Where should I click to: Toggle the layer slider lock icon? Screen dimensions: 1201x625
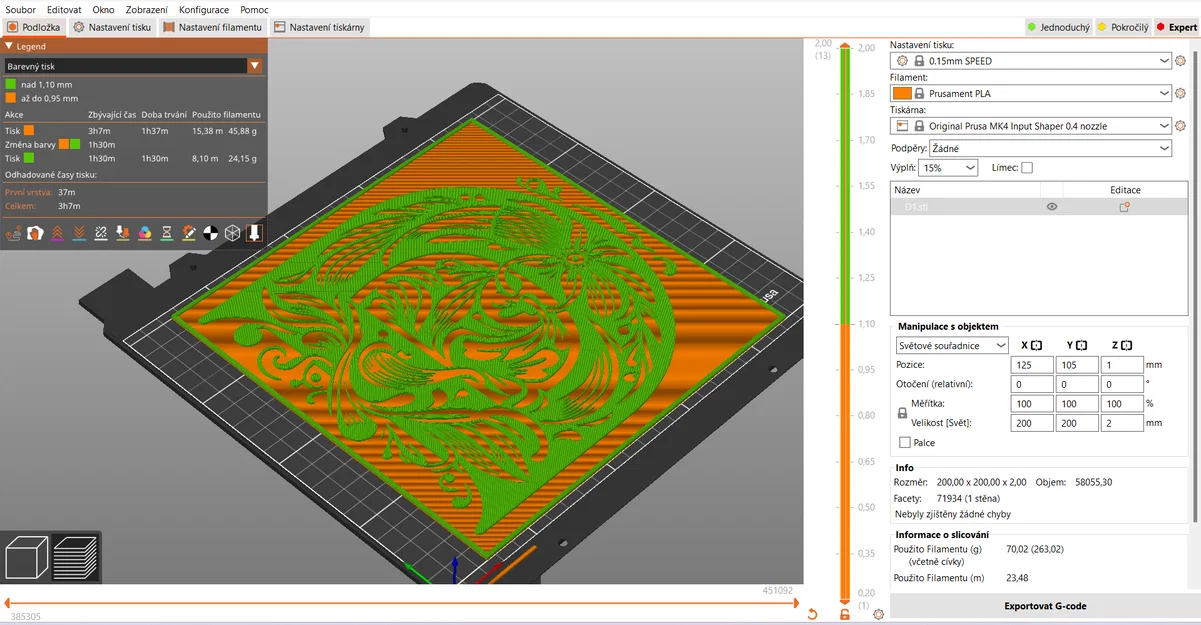pos(845,614)
